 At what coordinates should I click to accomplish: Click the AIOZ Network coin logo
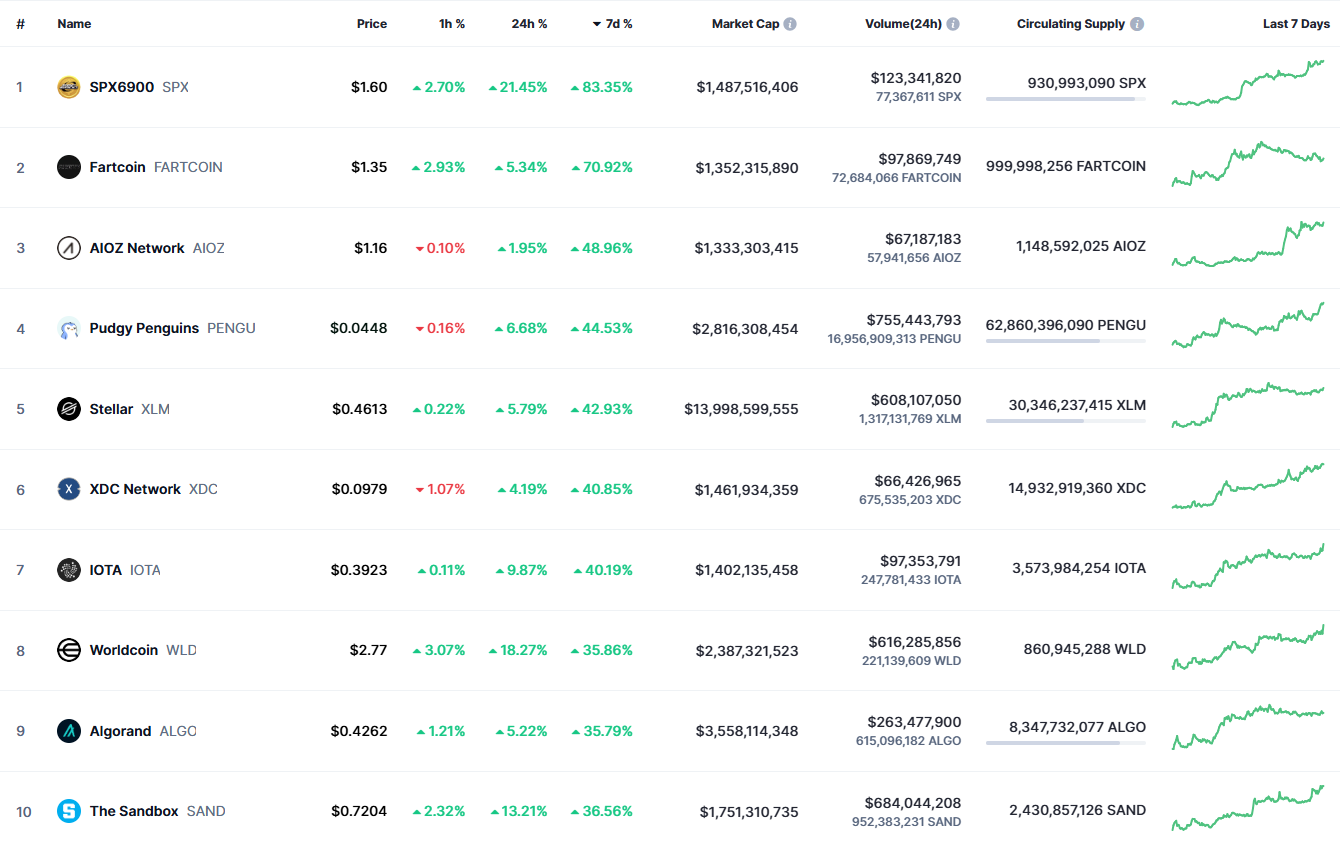pyautogui.click(x=69, y=248)
